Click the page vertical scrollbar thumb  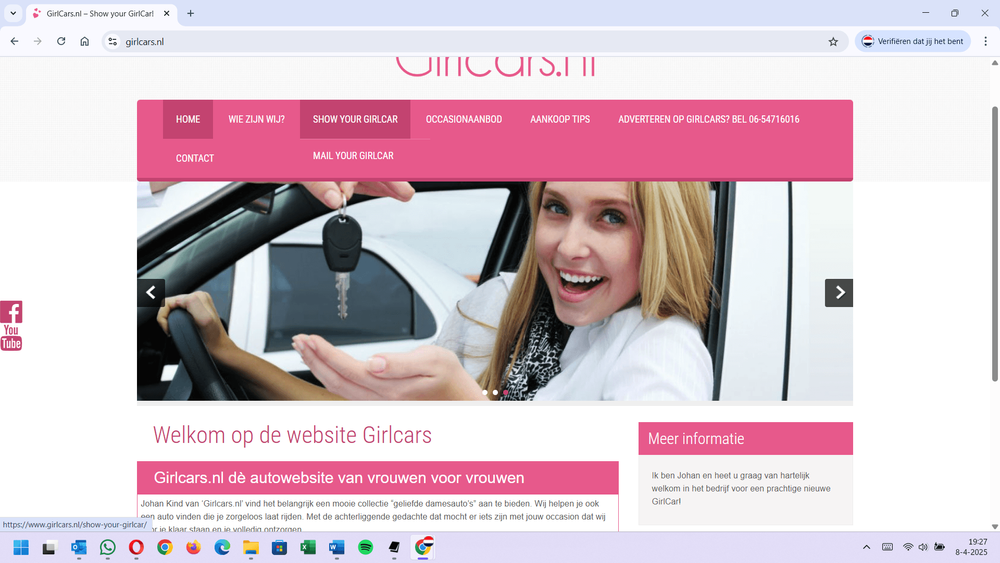click(995, 244)
